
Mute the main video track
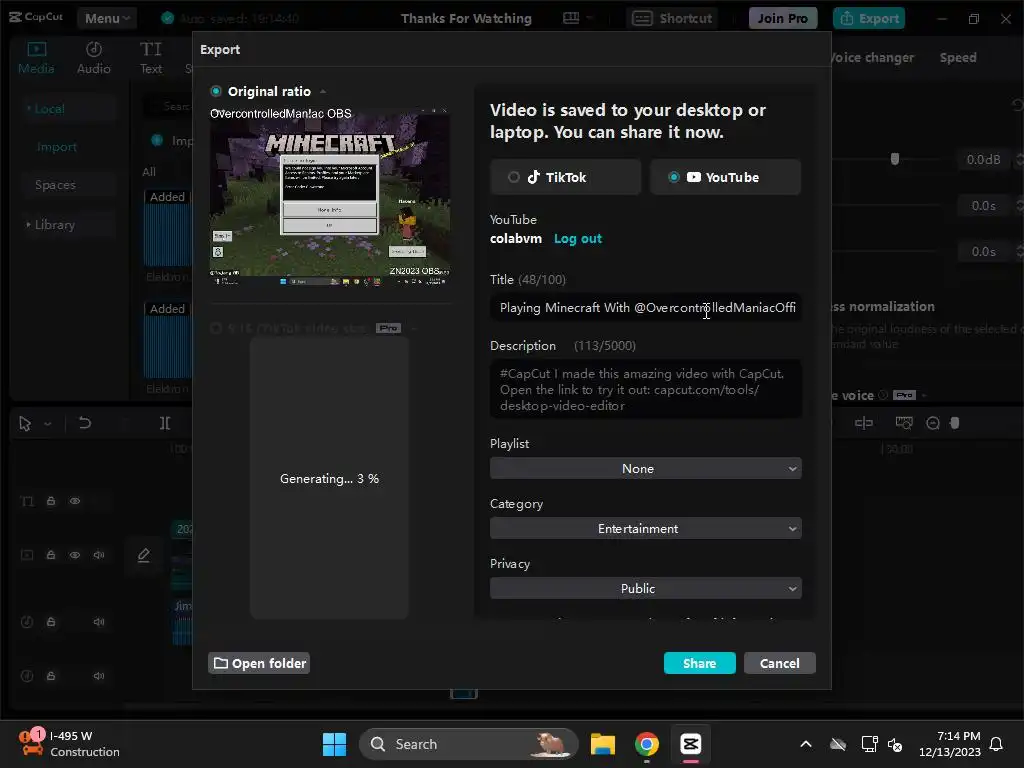(99, 554)
